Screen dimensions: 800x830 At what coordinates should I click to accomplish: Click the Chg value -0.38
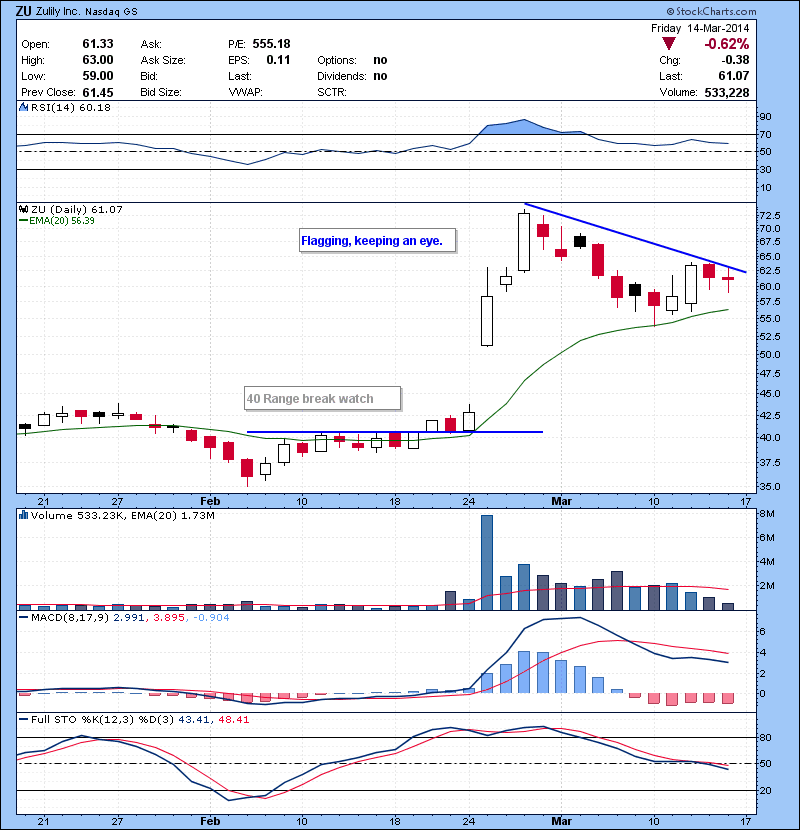click(x=735, y=60)
